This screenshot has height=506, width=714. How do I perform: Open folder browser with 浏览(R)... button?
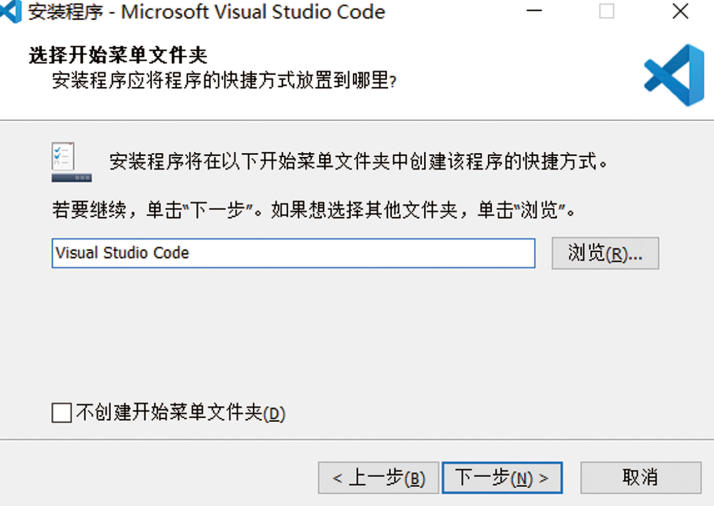coord(605,253)
